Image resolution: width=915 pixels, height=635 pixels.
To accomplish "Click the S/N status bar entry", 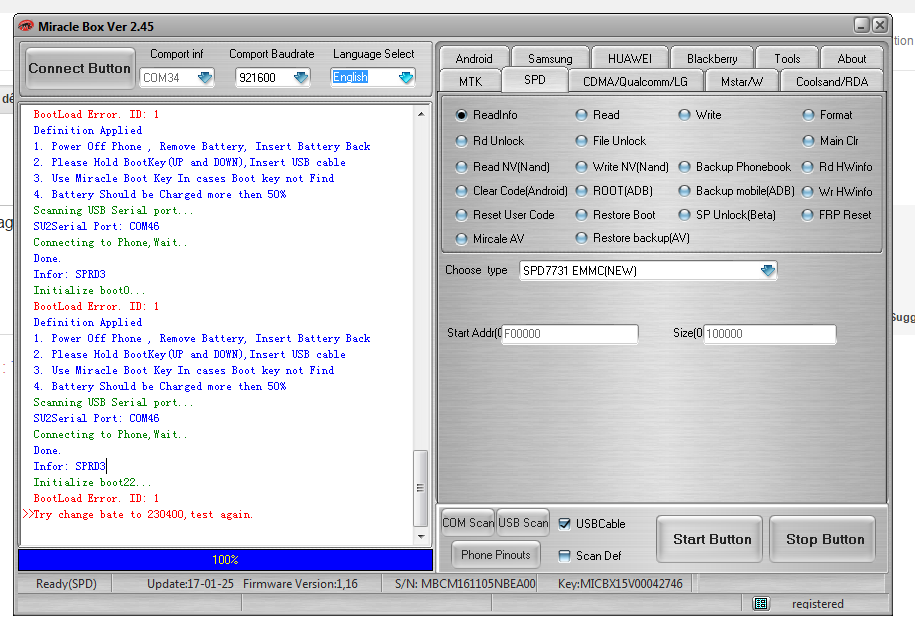I will pyautogui.click(x=465, y=583).
